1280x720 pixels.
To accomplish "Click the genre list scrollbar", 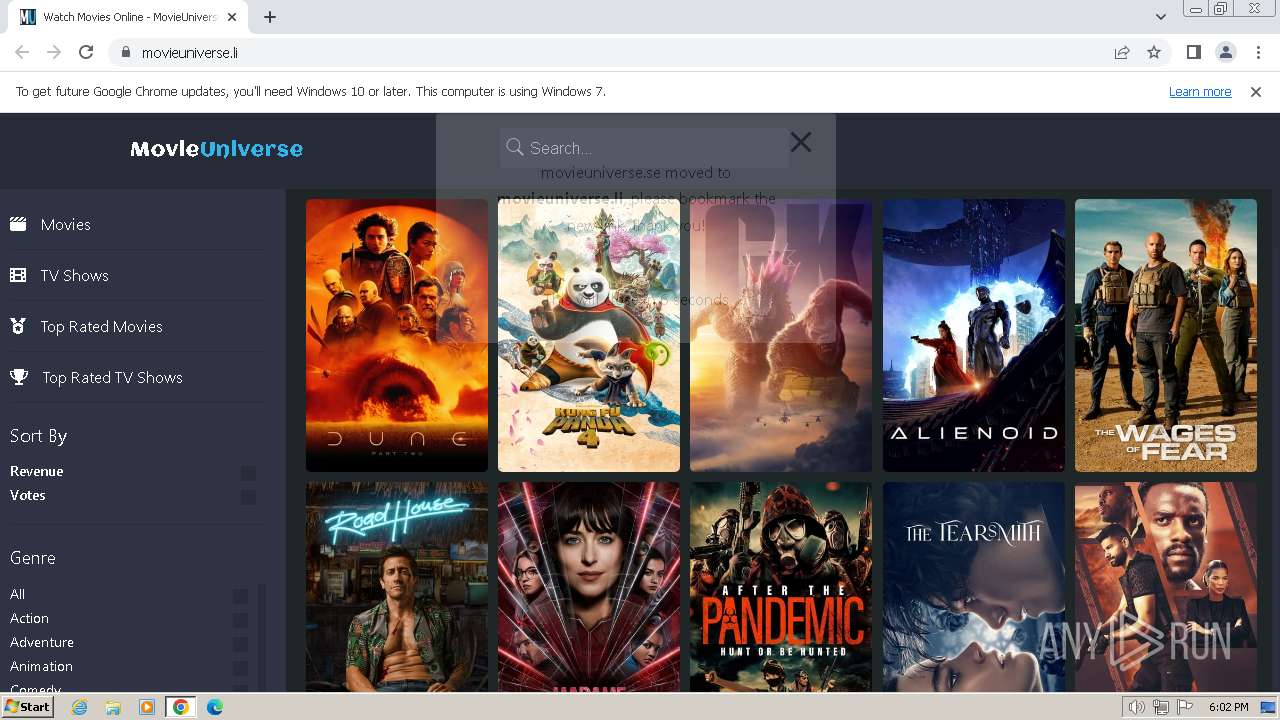I will [x=262, y=638].
